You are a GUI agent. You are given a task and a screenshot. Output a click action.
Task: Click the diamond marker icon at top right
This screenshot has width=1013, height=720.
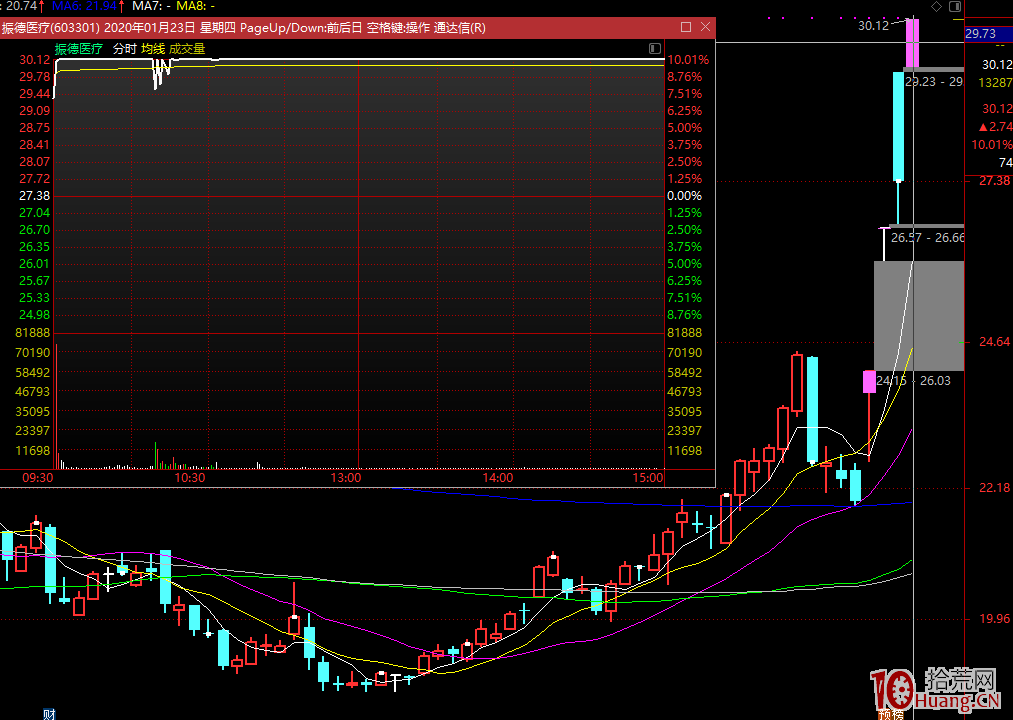tap(938, 6)
